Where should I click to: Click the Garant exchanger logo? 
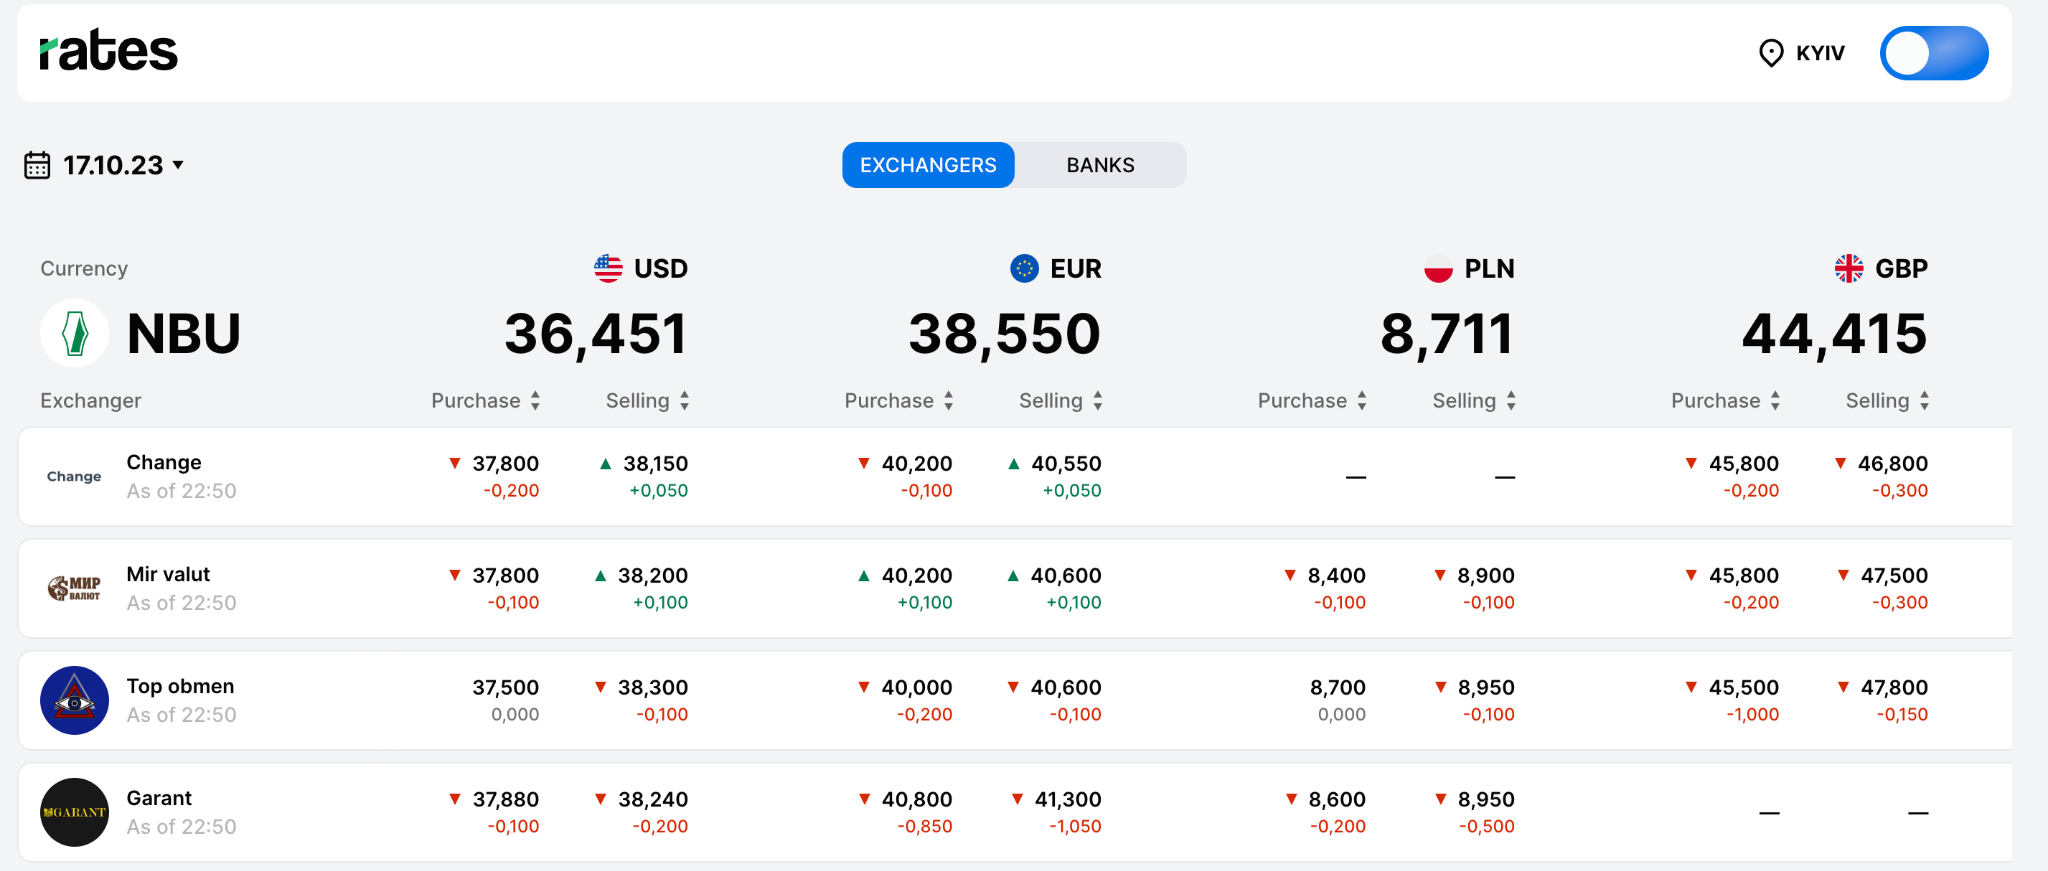coord(75,812)
